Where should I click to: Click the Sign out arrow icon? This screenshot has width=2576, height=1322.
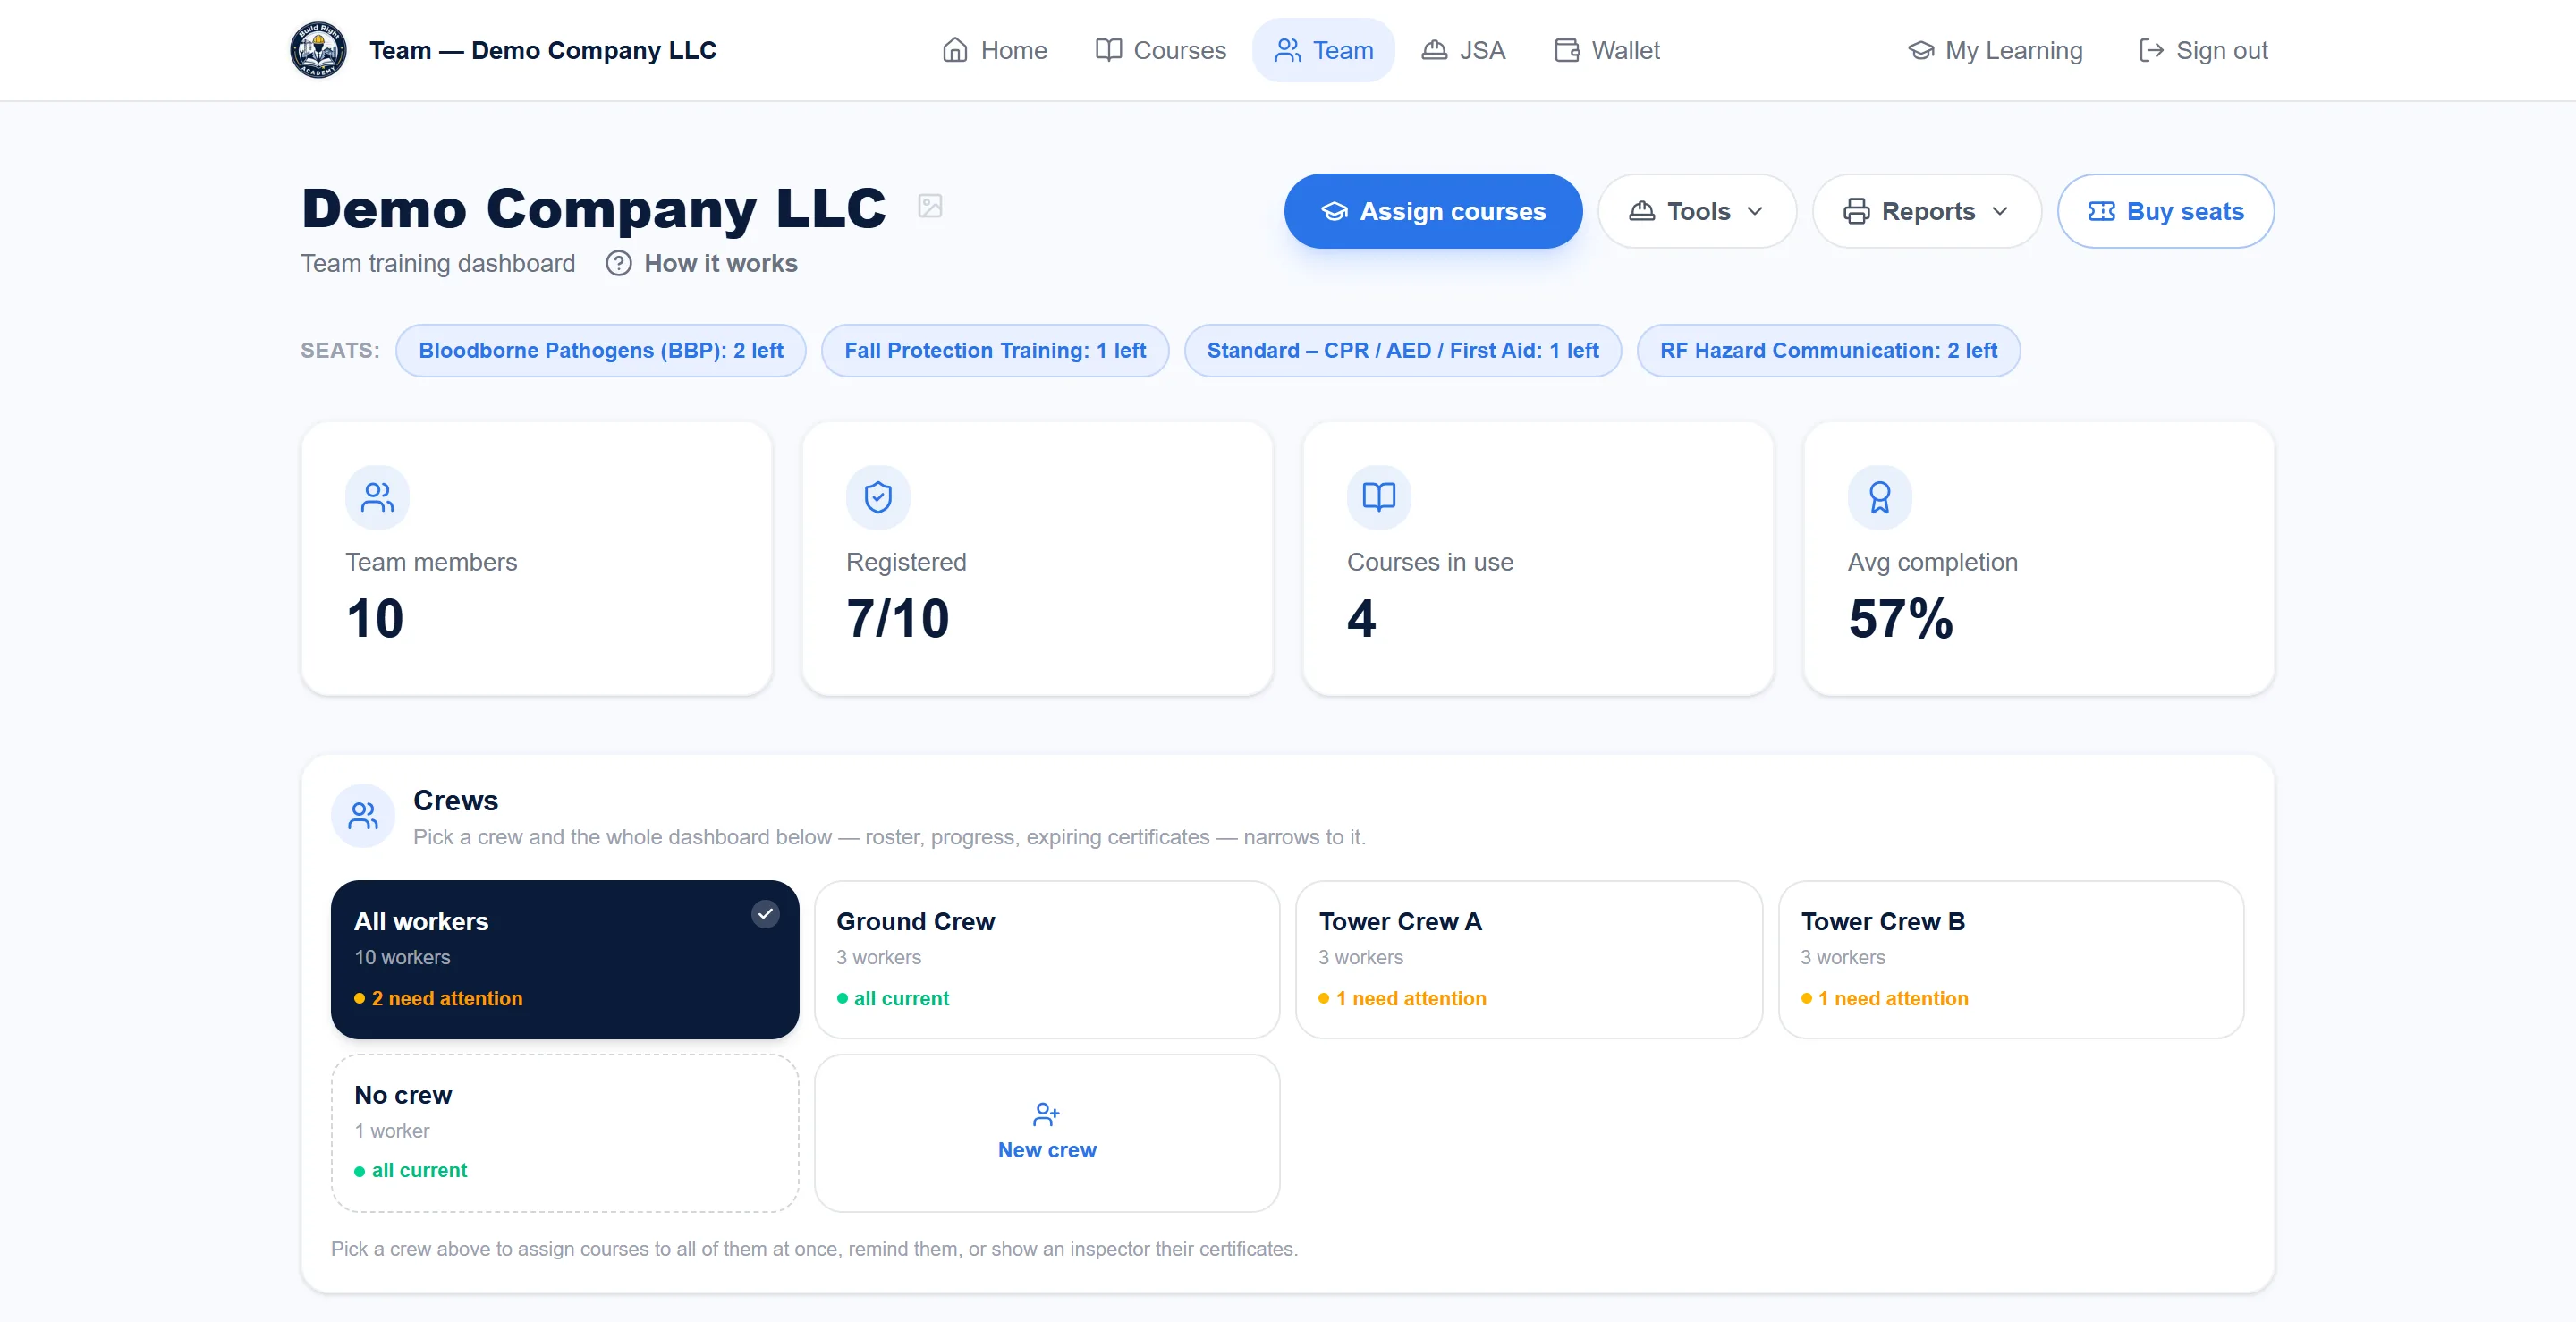coord(2151,50)
